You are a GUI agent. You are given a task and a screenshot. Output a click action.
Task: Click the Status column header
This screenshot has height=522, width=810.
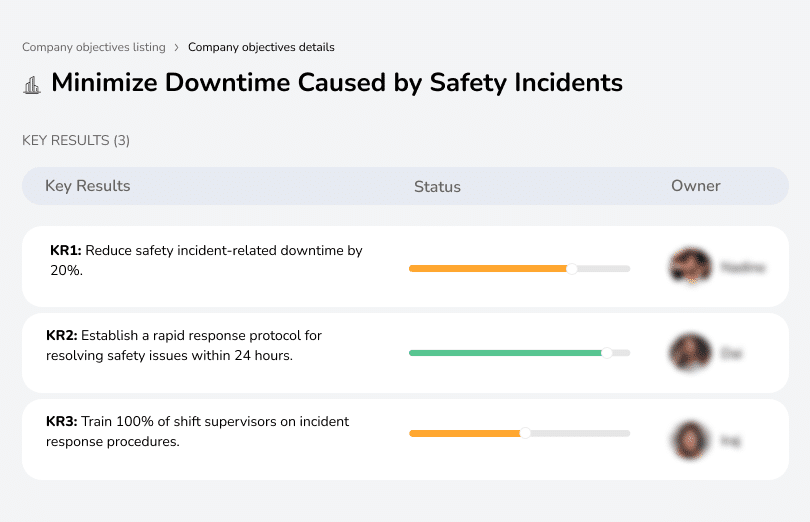coord(437,187)
